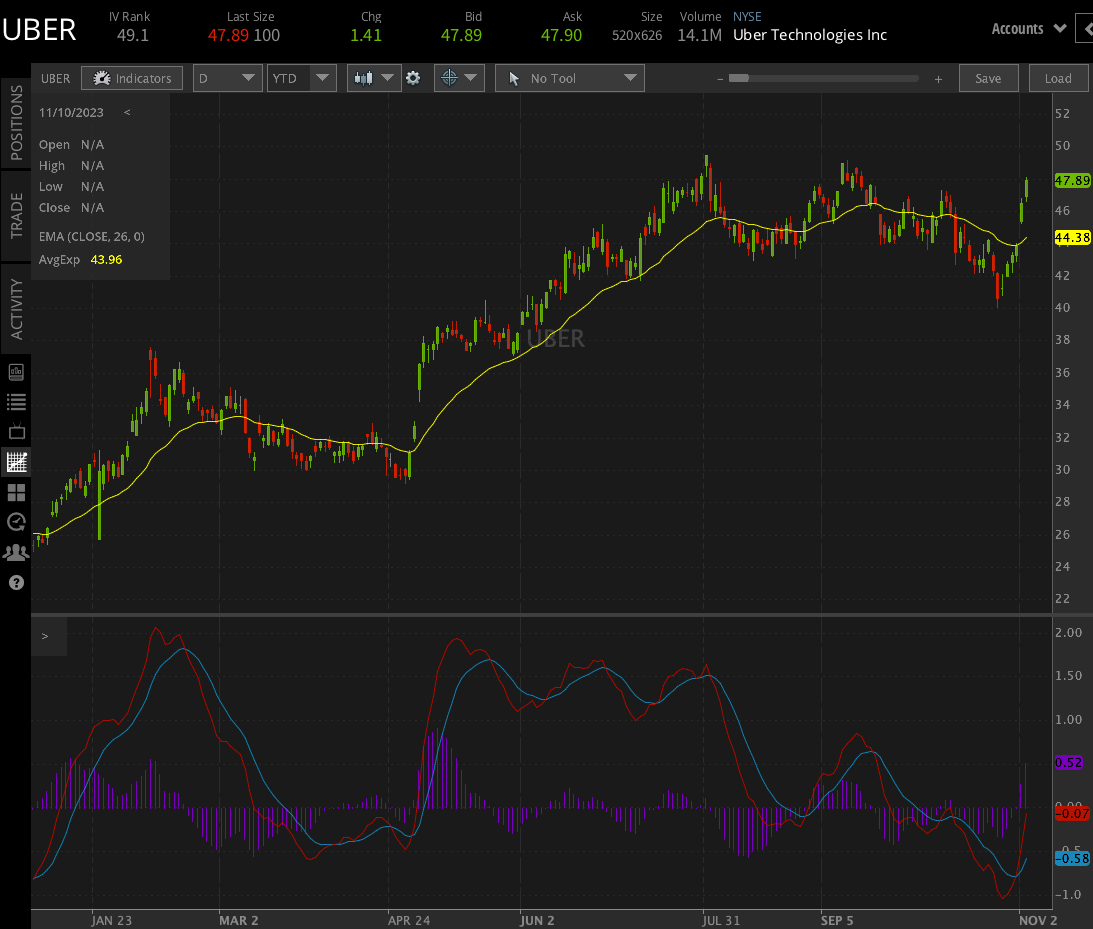The image size is (1093, 929).
Task: Switch to the Positions side tab
Action: [x=16, y=122]
